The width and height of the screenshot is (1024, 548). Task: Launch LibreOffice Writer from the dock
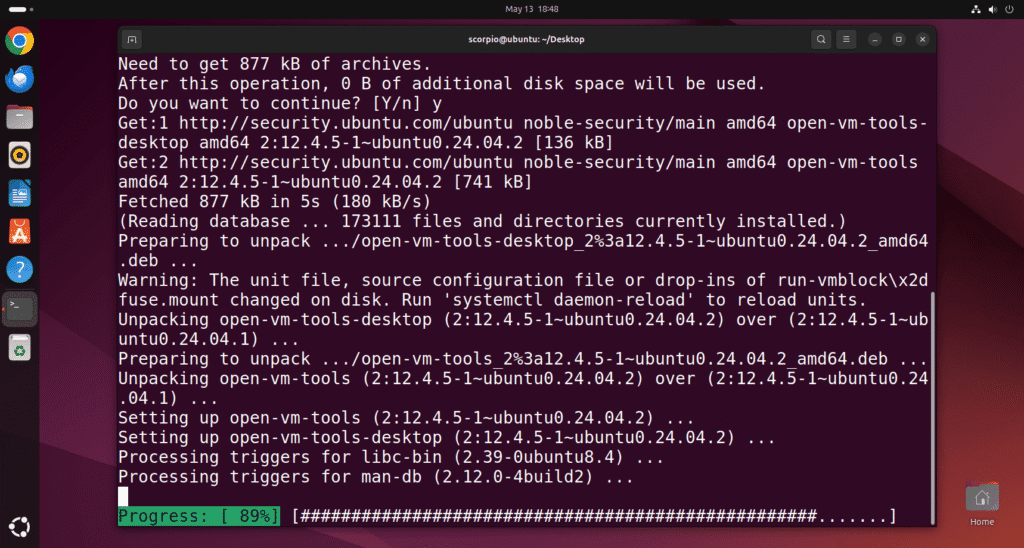[x=20, y=193]
